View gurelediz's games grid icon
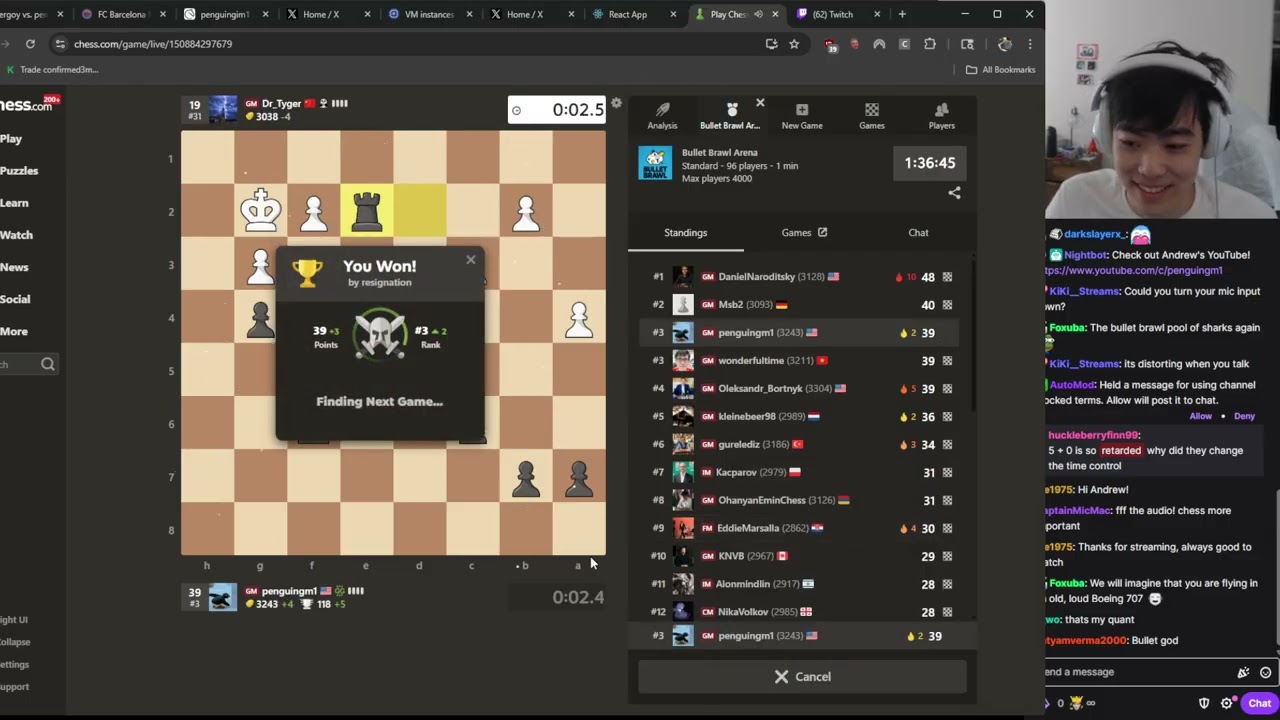 (x=947, y=445)
